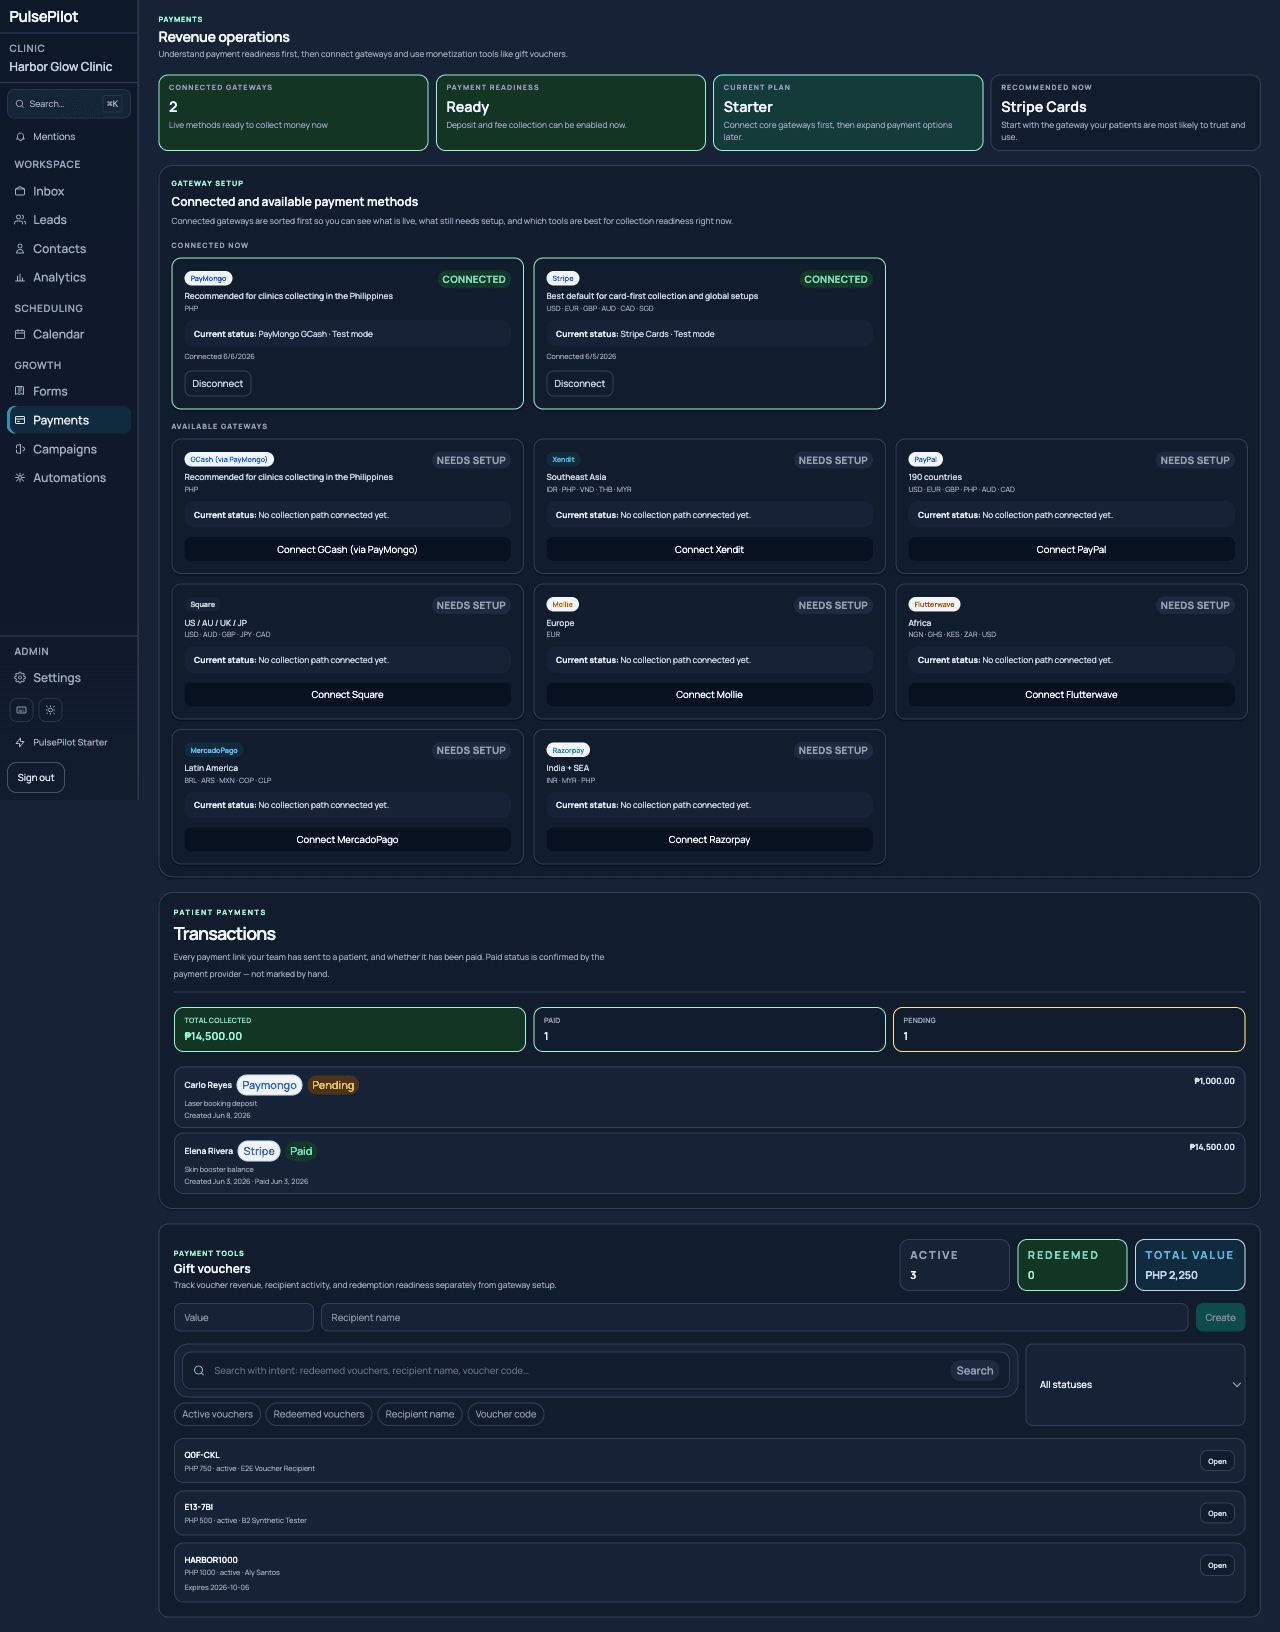Click the Create voucher button
This screenshot has width=1280, height=1632.
(1220, 1318)
